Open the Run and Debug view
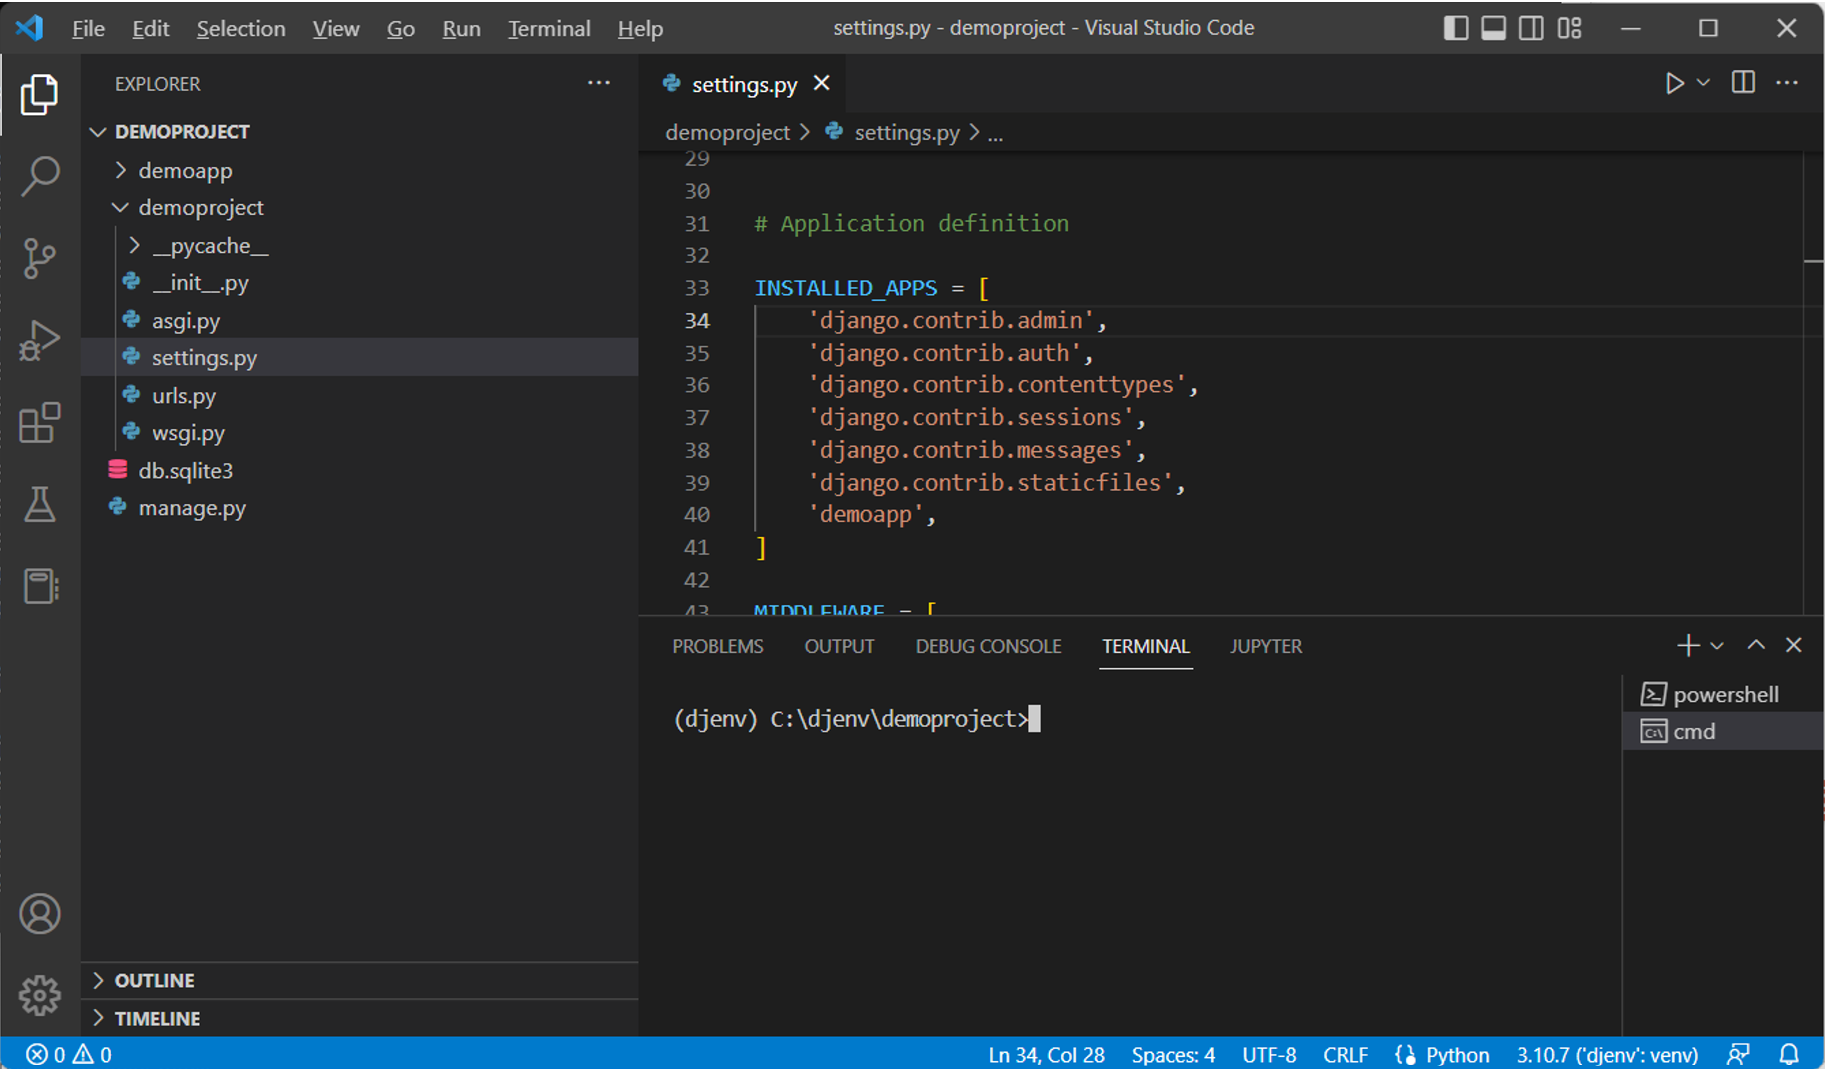 pos(40,341)
